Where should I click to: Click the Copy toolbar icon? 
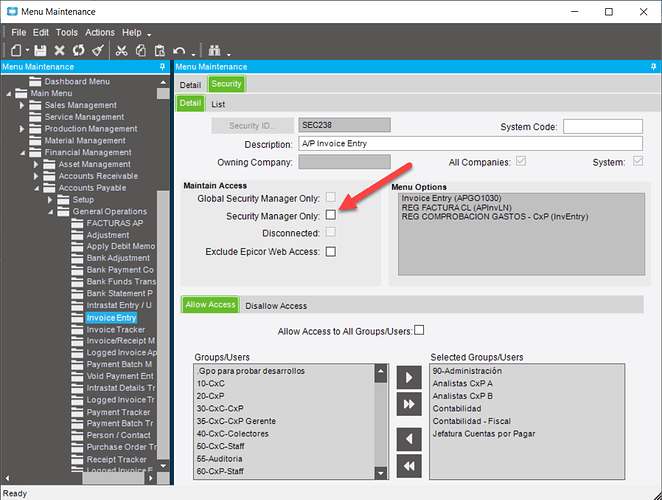click(x=141, y=51)
